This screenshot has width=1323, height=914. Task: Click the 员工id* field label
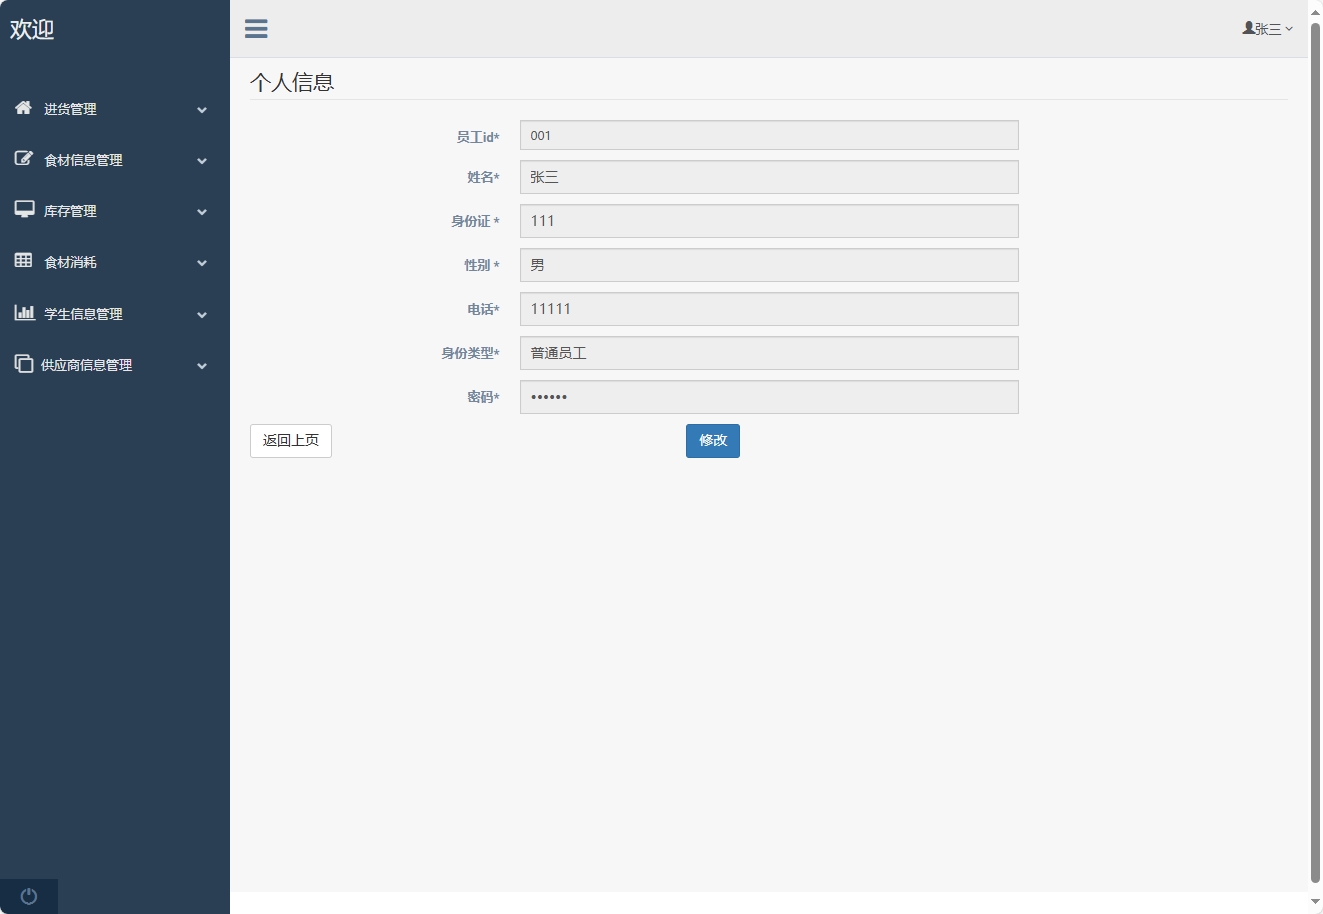pos(478,137)
